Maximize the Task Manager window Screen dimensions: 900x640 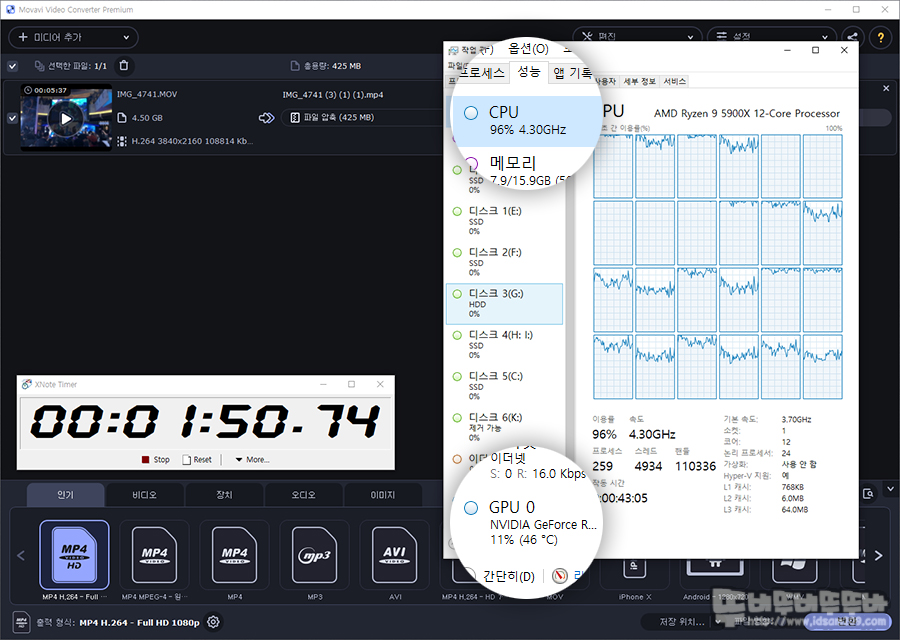tap(815, 50)
